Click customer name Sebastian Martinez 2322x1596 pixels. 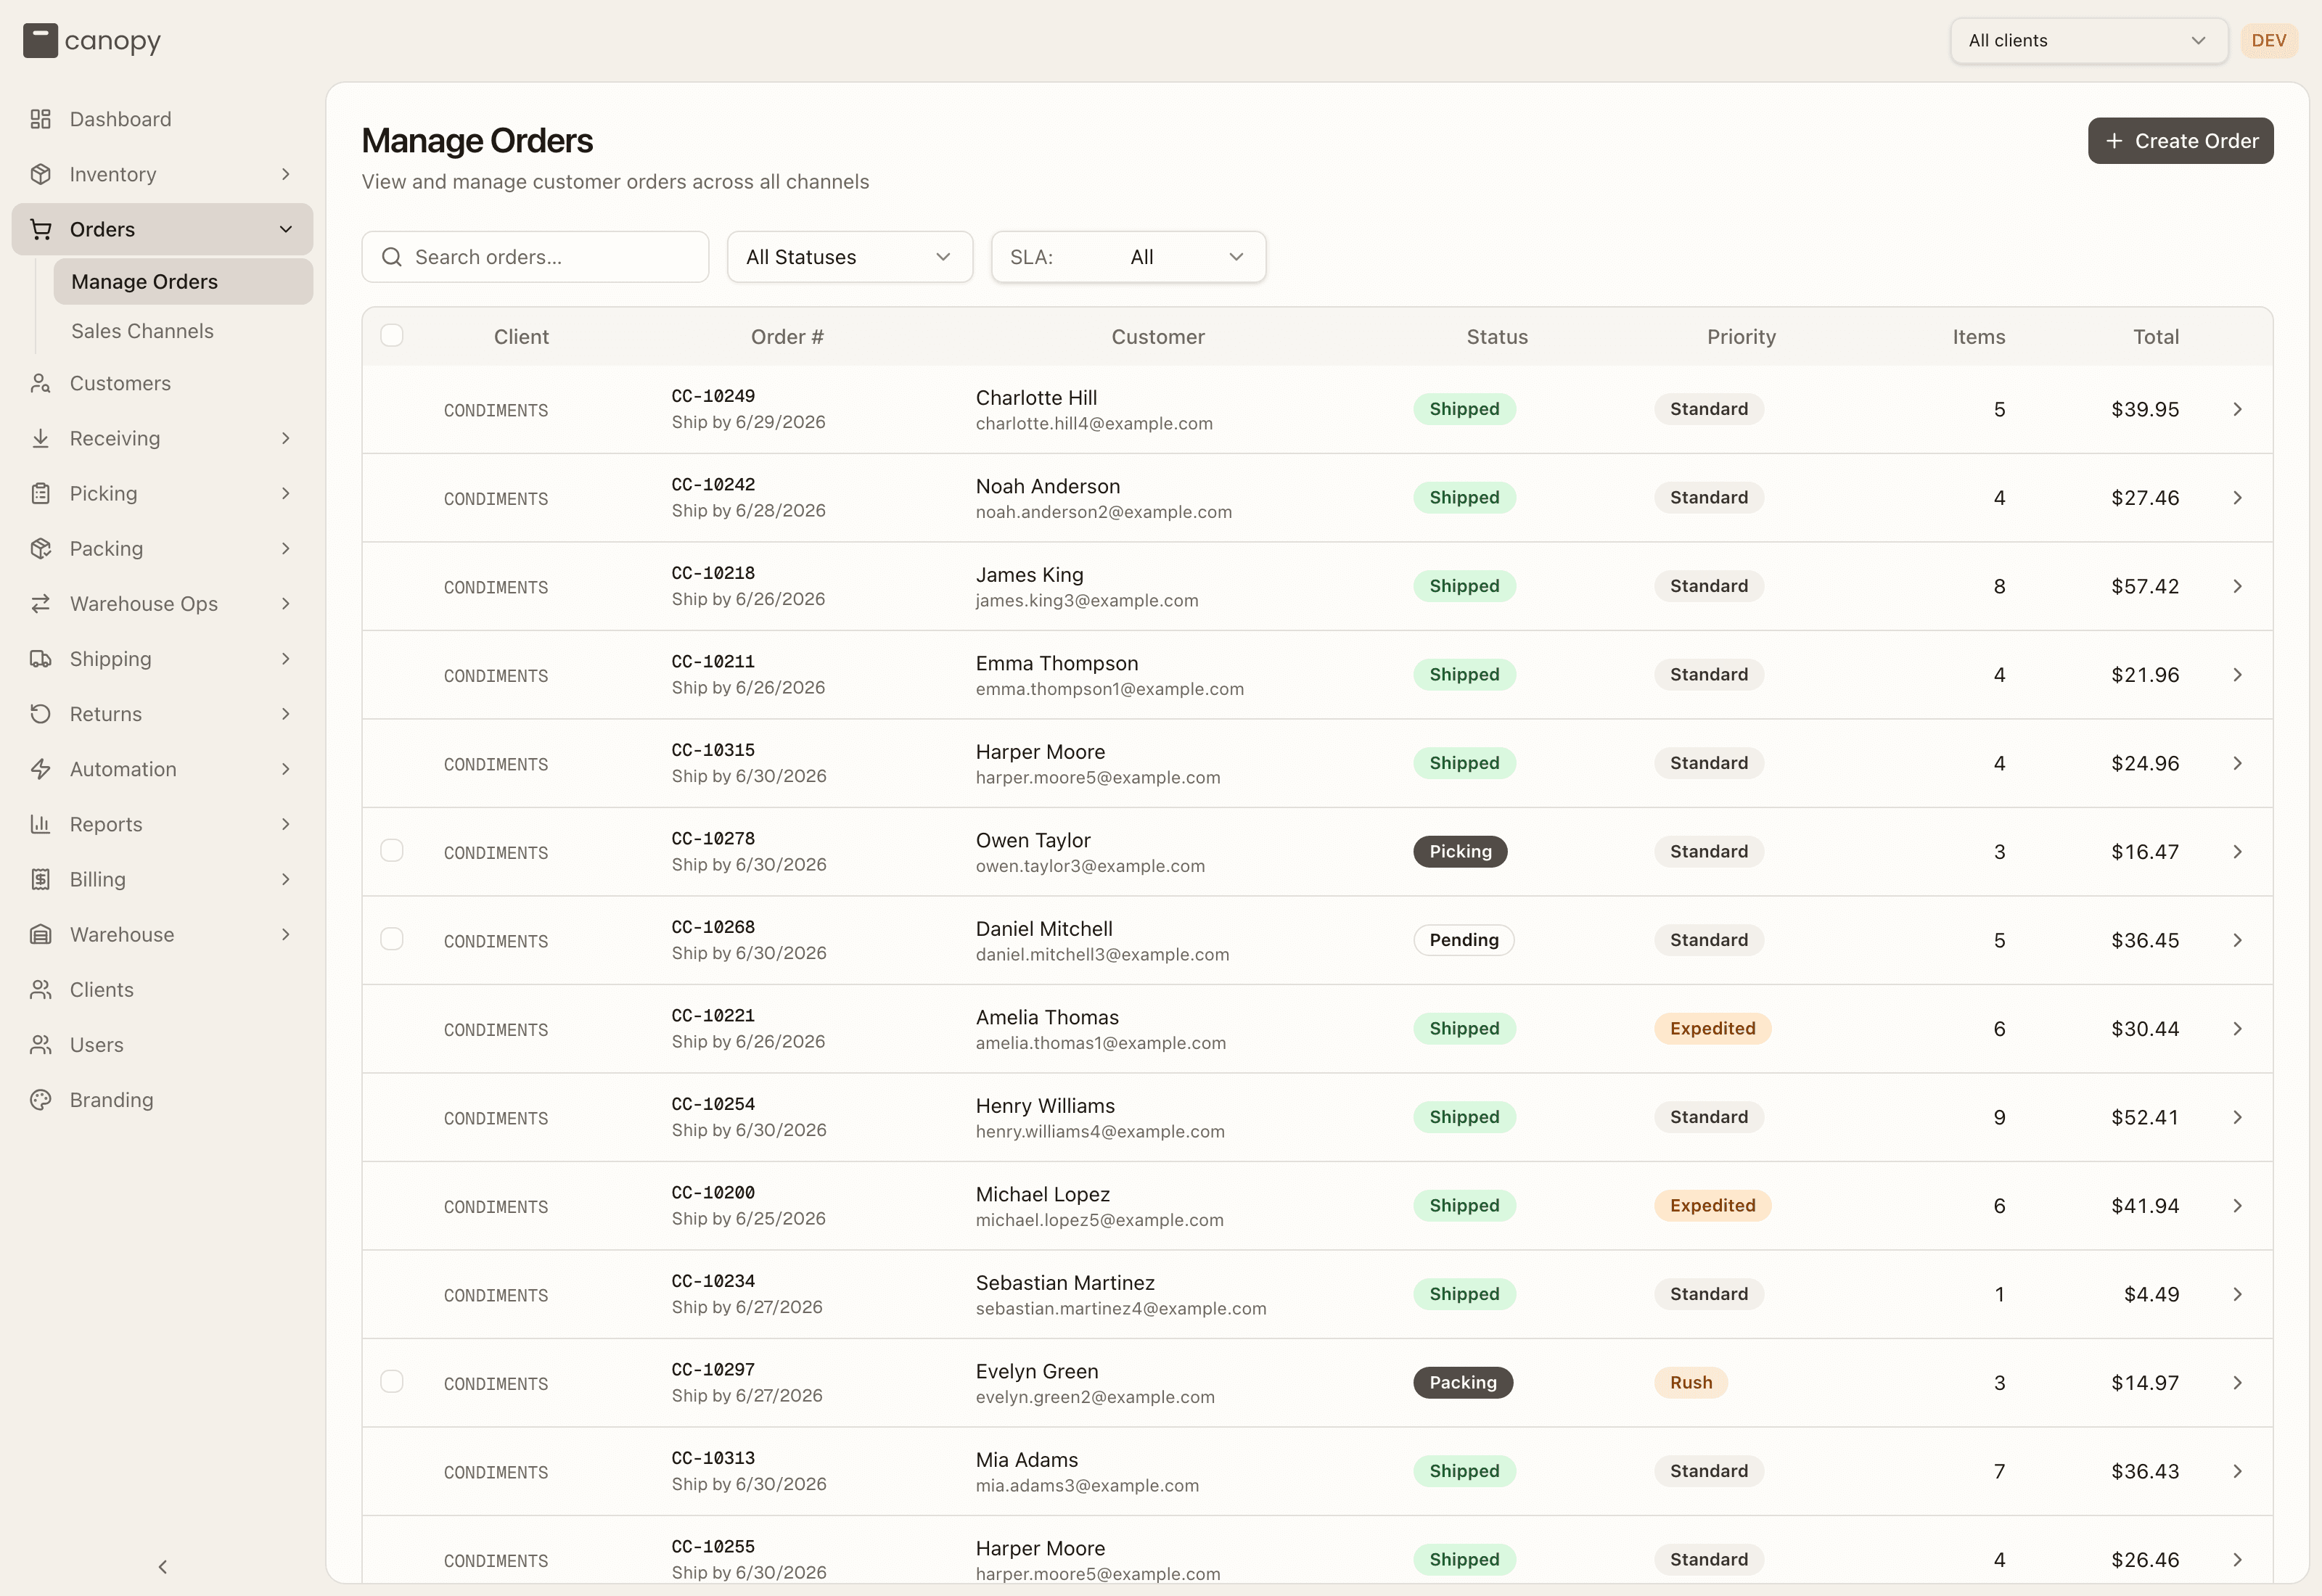point(1064,1283)
